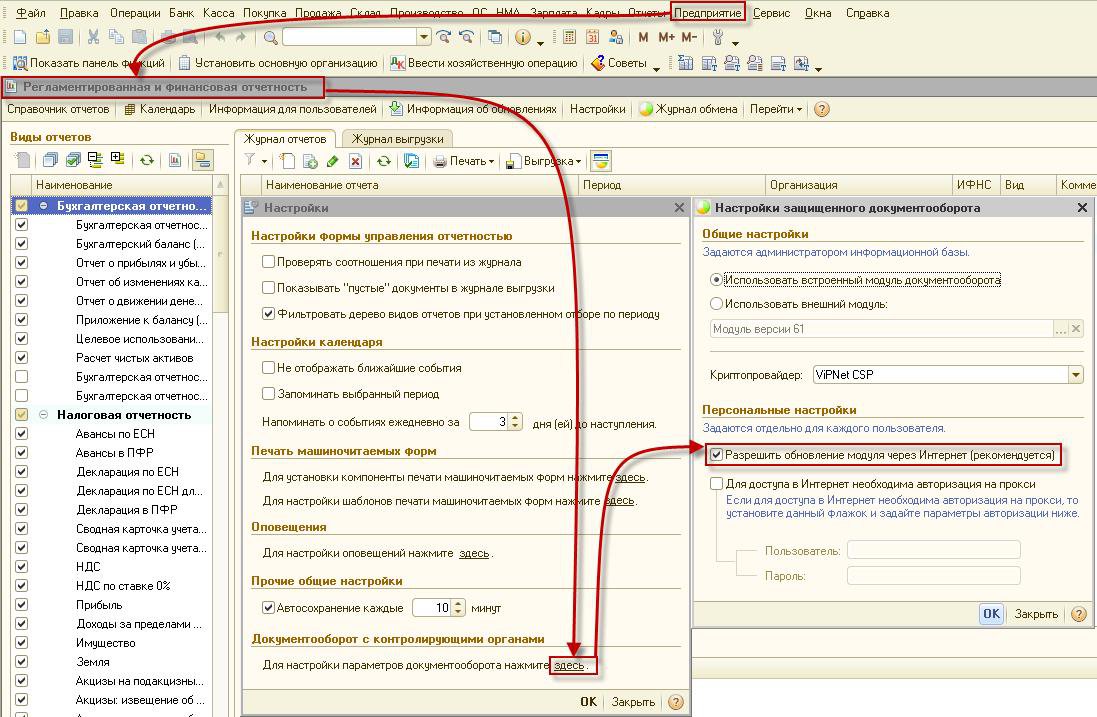Open the Операции menu
The image size is (1097, 717).
135,13
